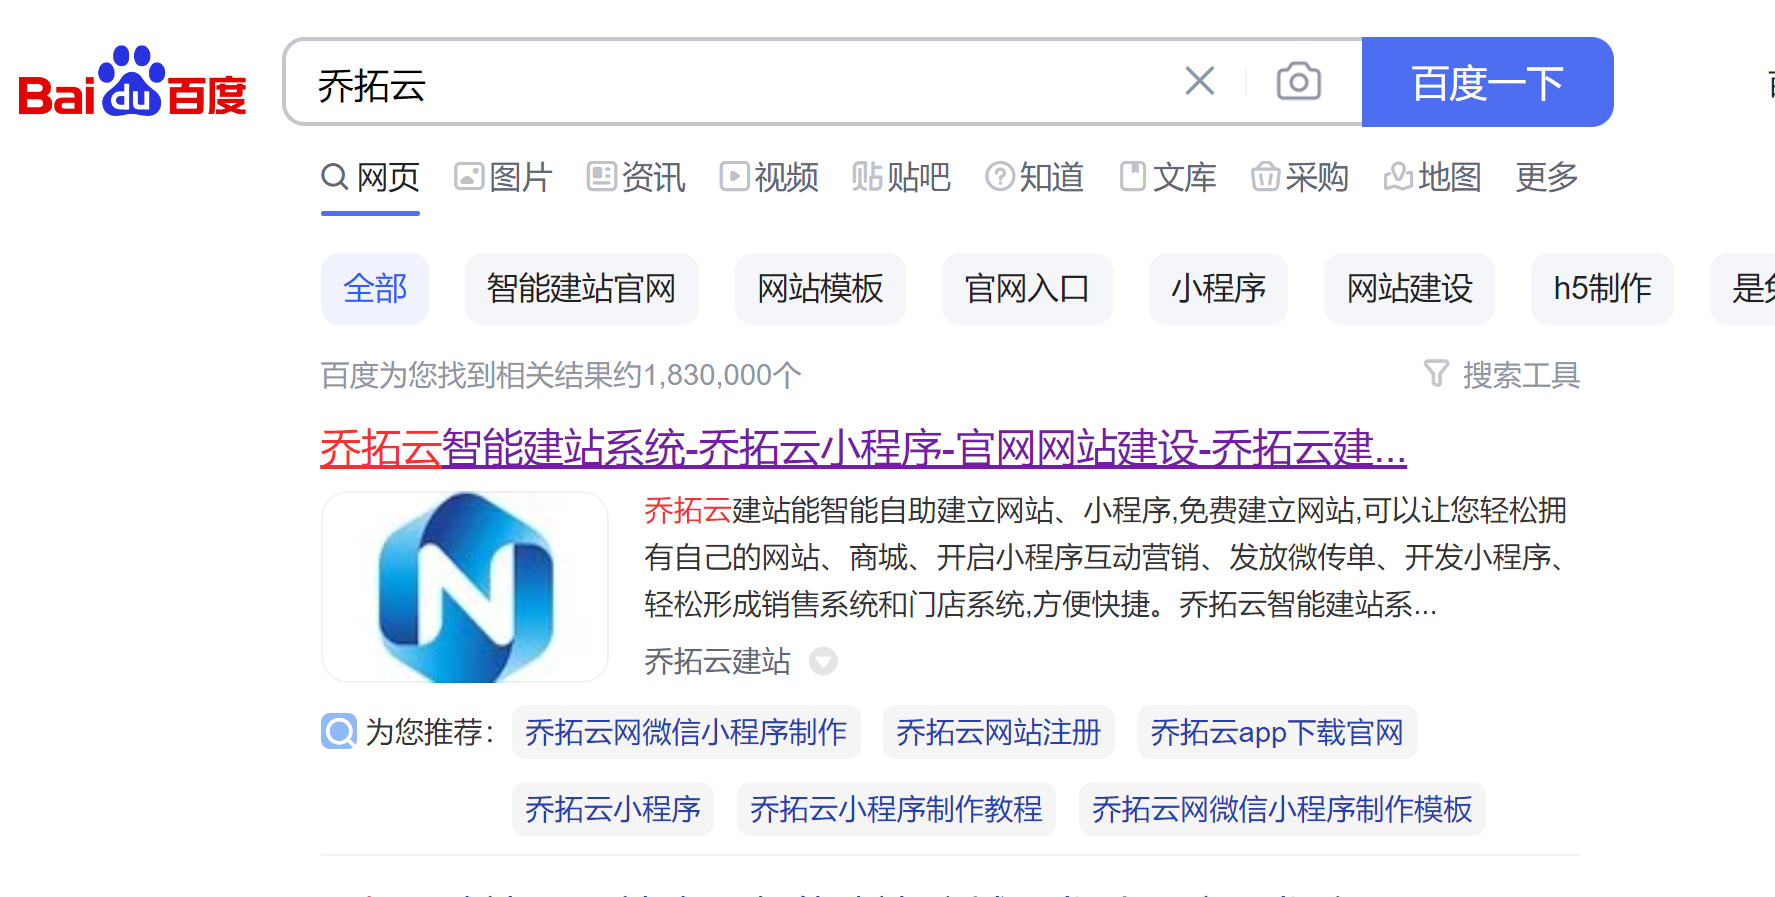Click the blue N logo result thumbnail
Screen dimensions: 1775x897
coord(465,587)
